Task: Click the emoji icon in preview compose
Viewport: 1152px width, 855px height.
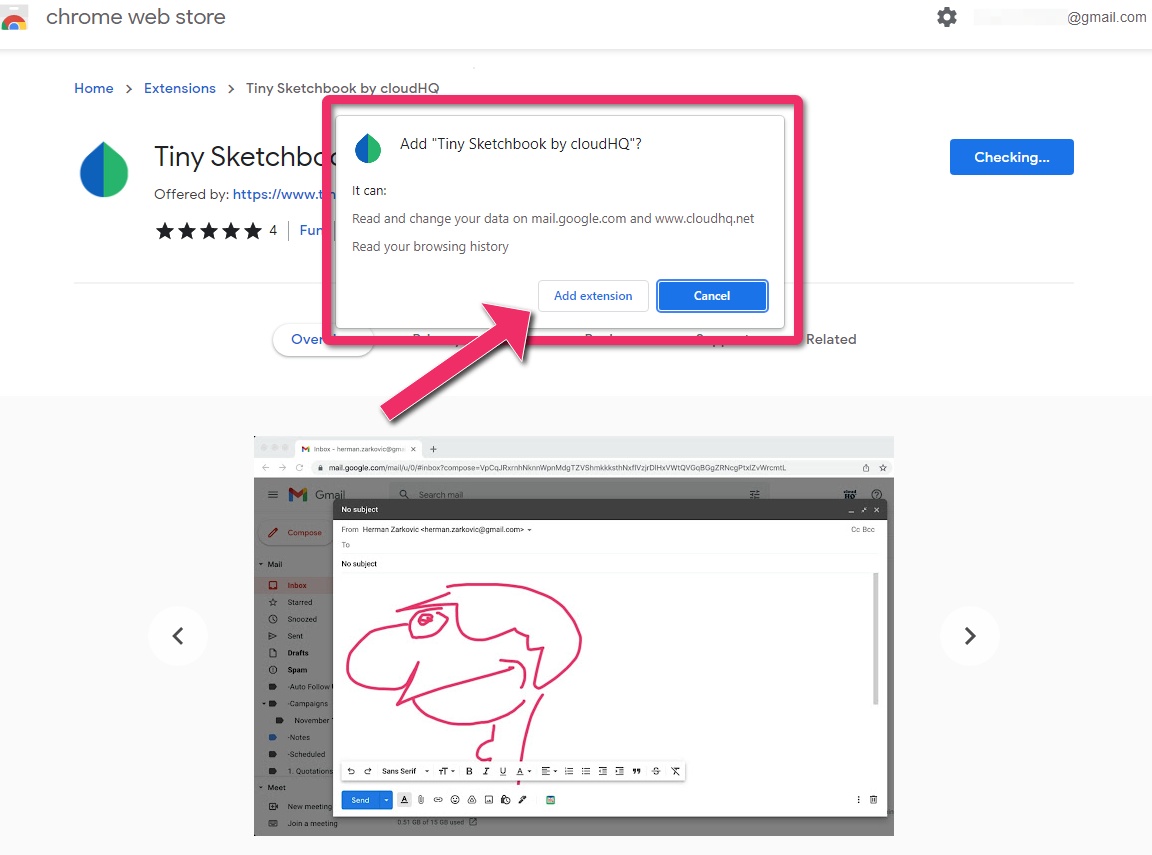Action: [455, 800]
